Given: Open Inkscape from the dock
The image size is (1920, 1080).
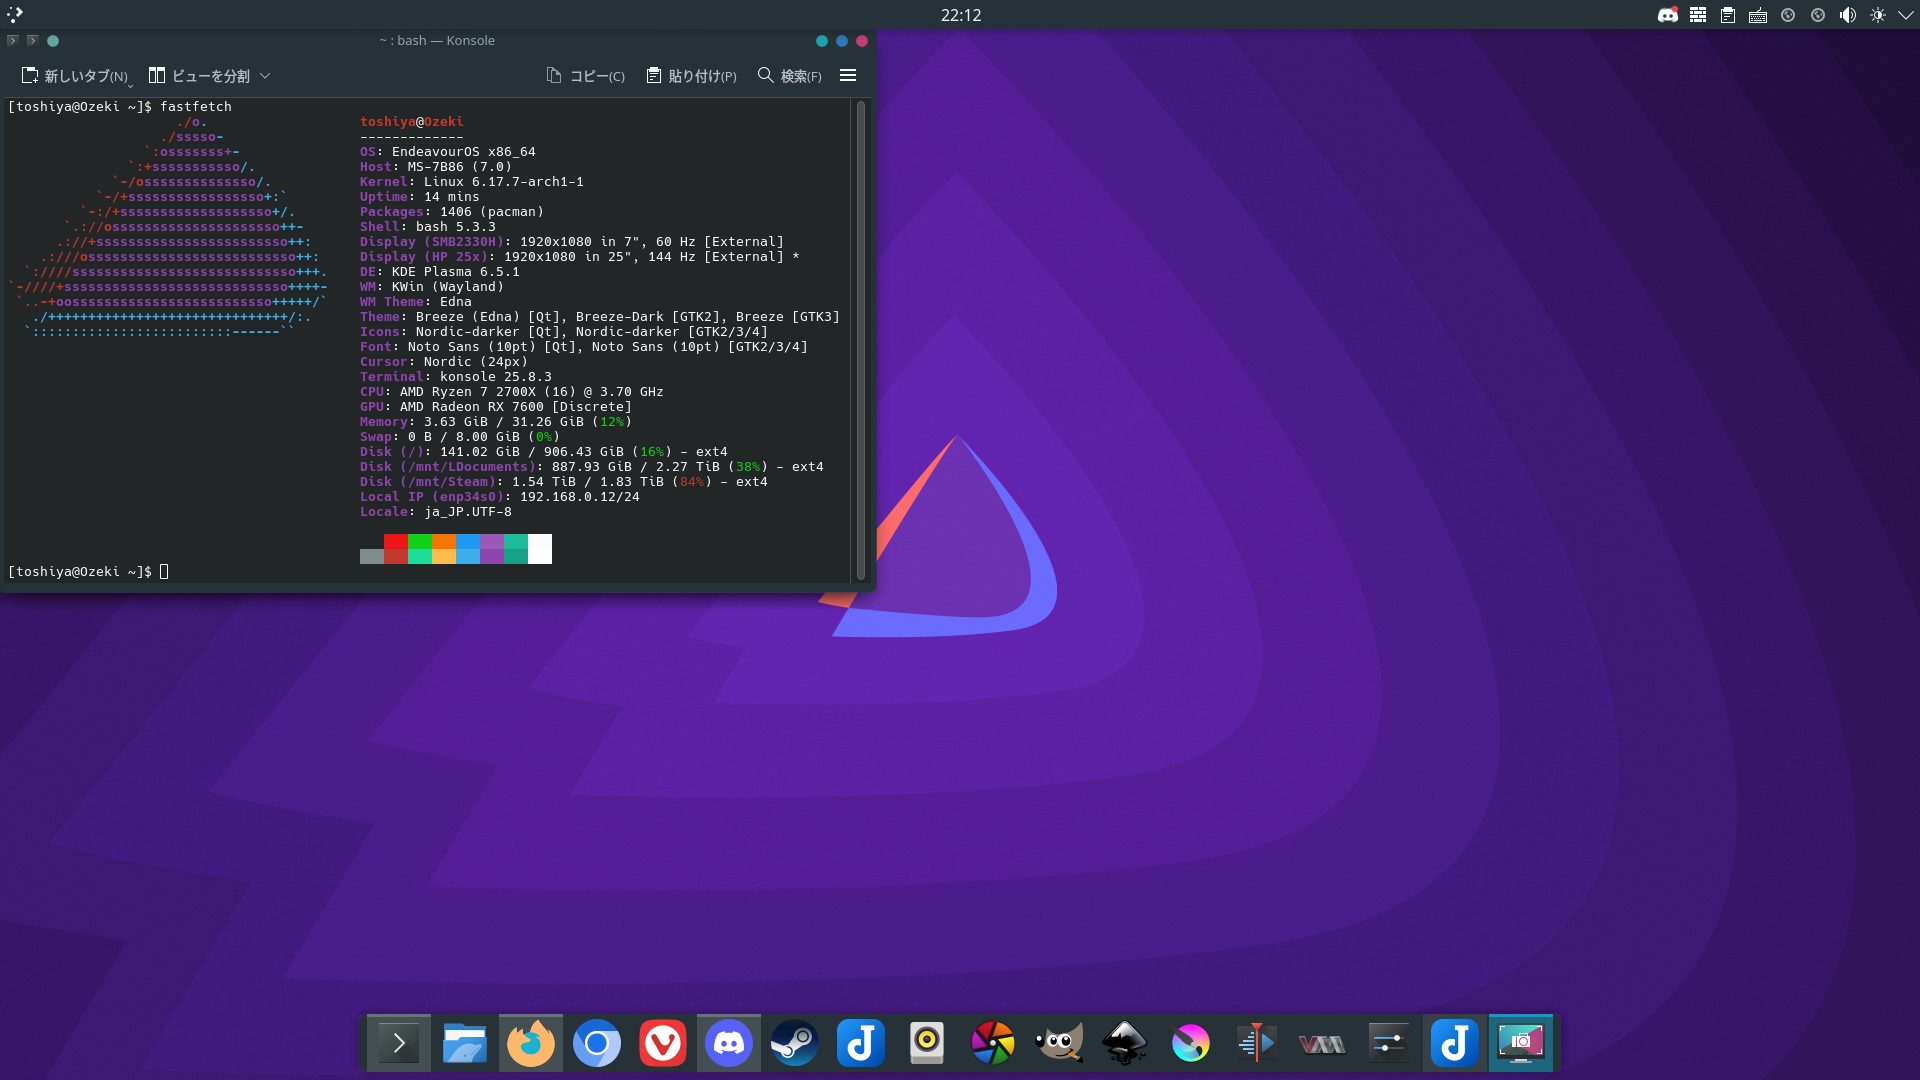Looking at the screenshot, I should [1124, 1044].
